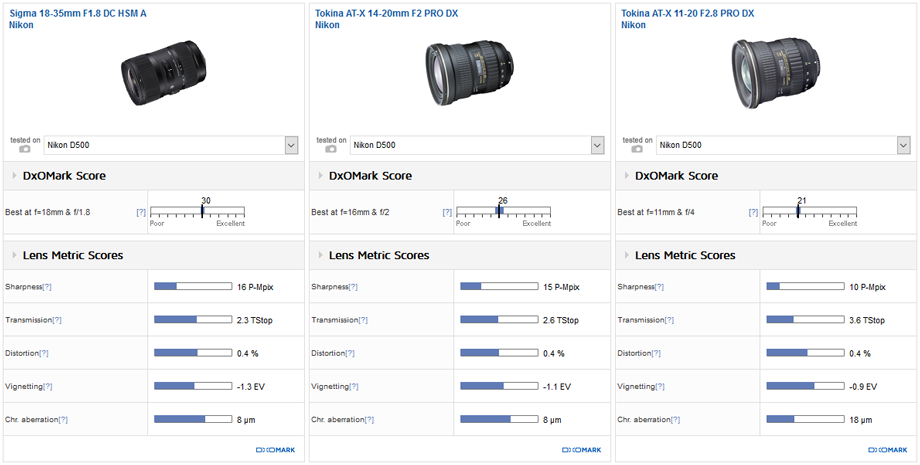This screenshot has width=920, height=465.
Task: Click the Tokina 14-20mm lens photo
Action: (x=469, y=72)
